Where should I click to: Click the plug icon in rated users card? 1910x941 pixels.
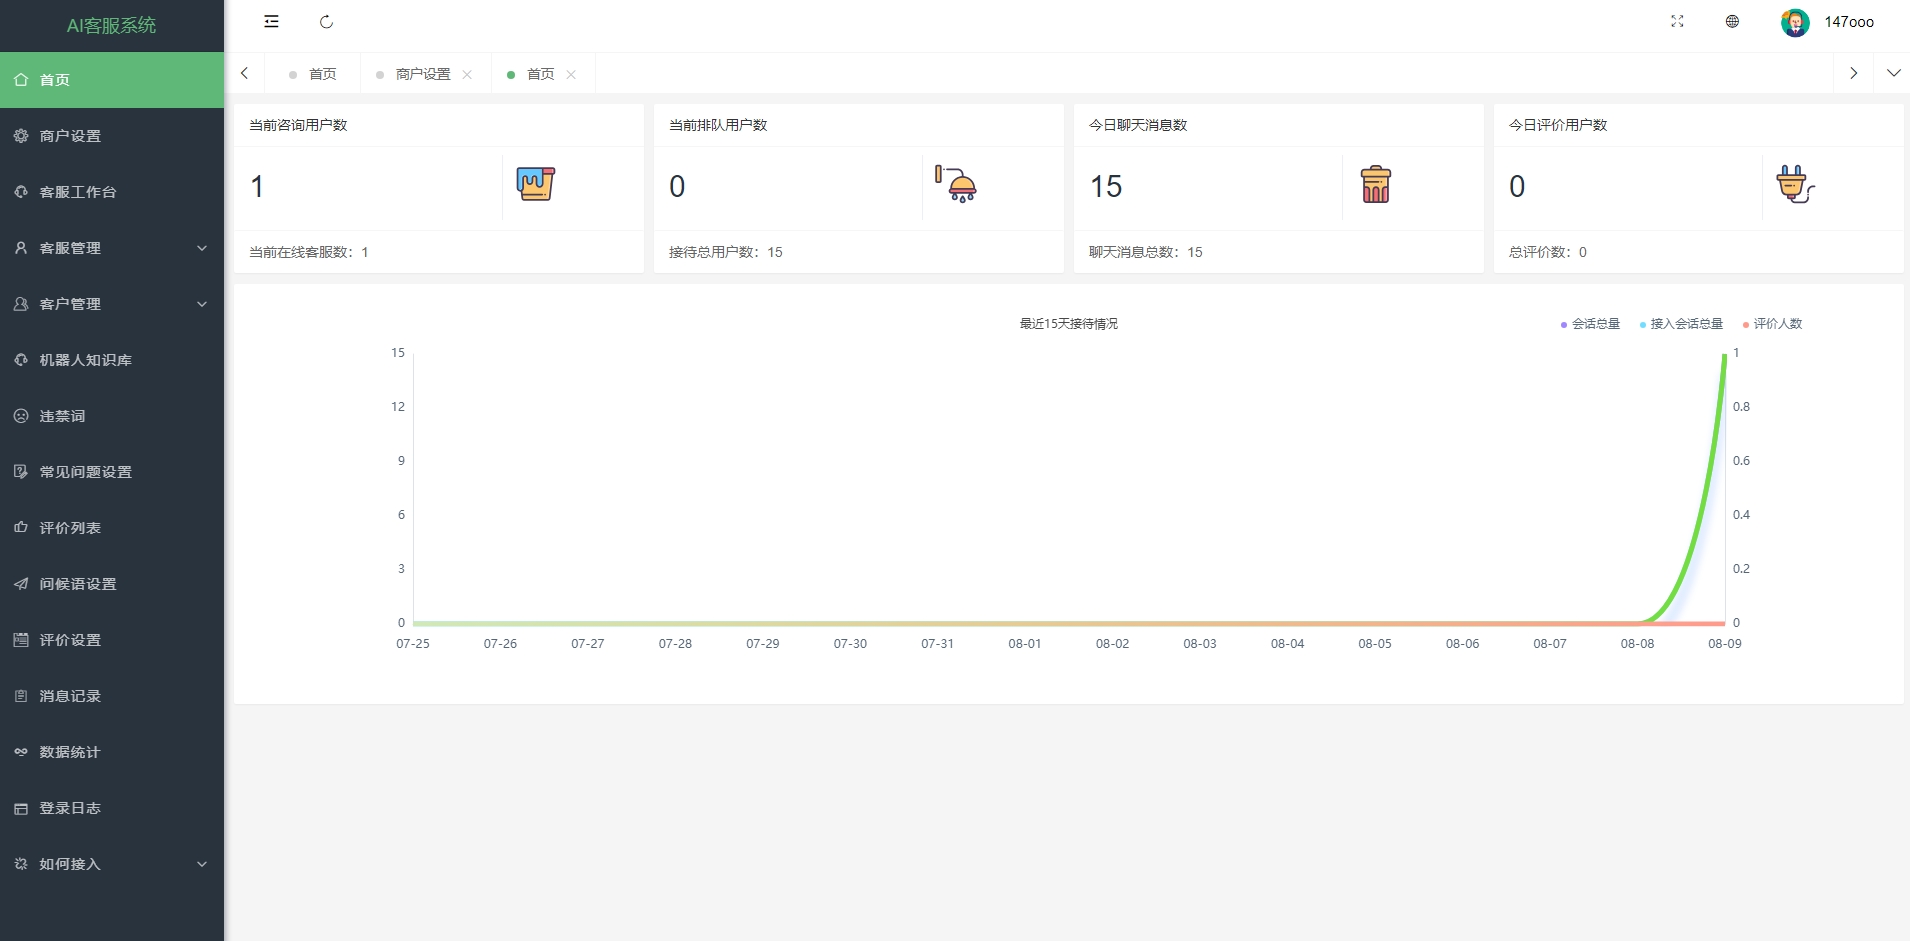tap(1794, 185)
